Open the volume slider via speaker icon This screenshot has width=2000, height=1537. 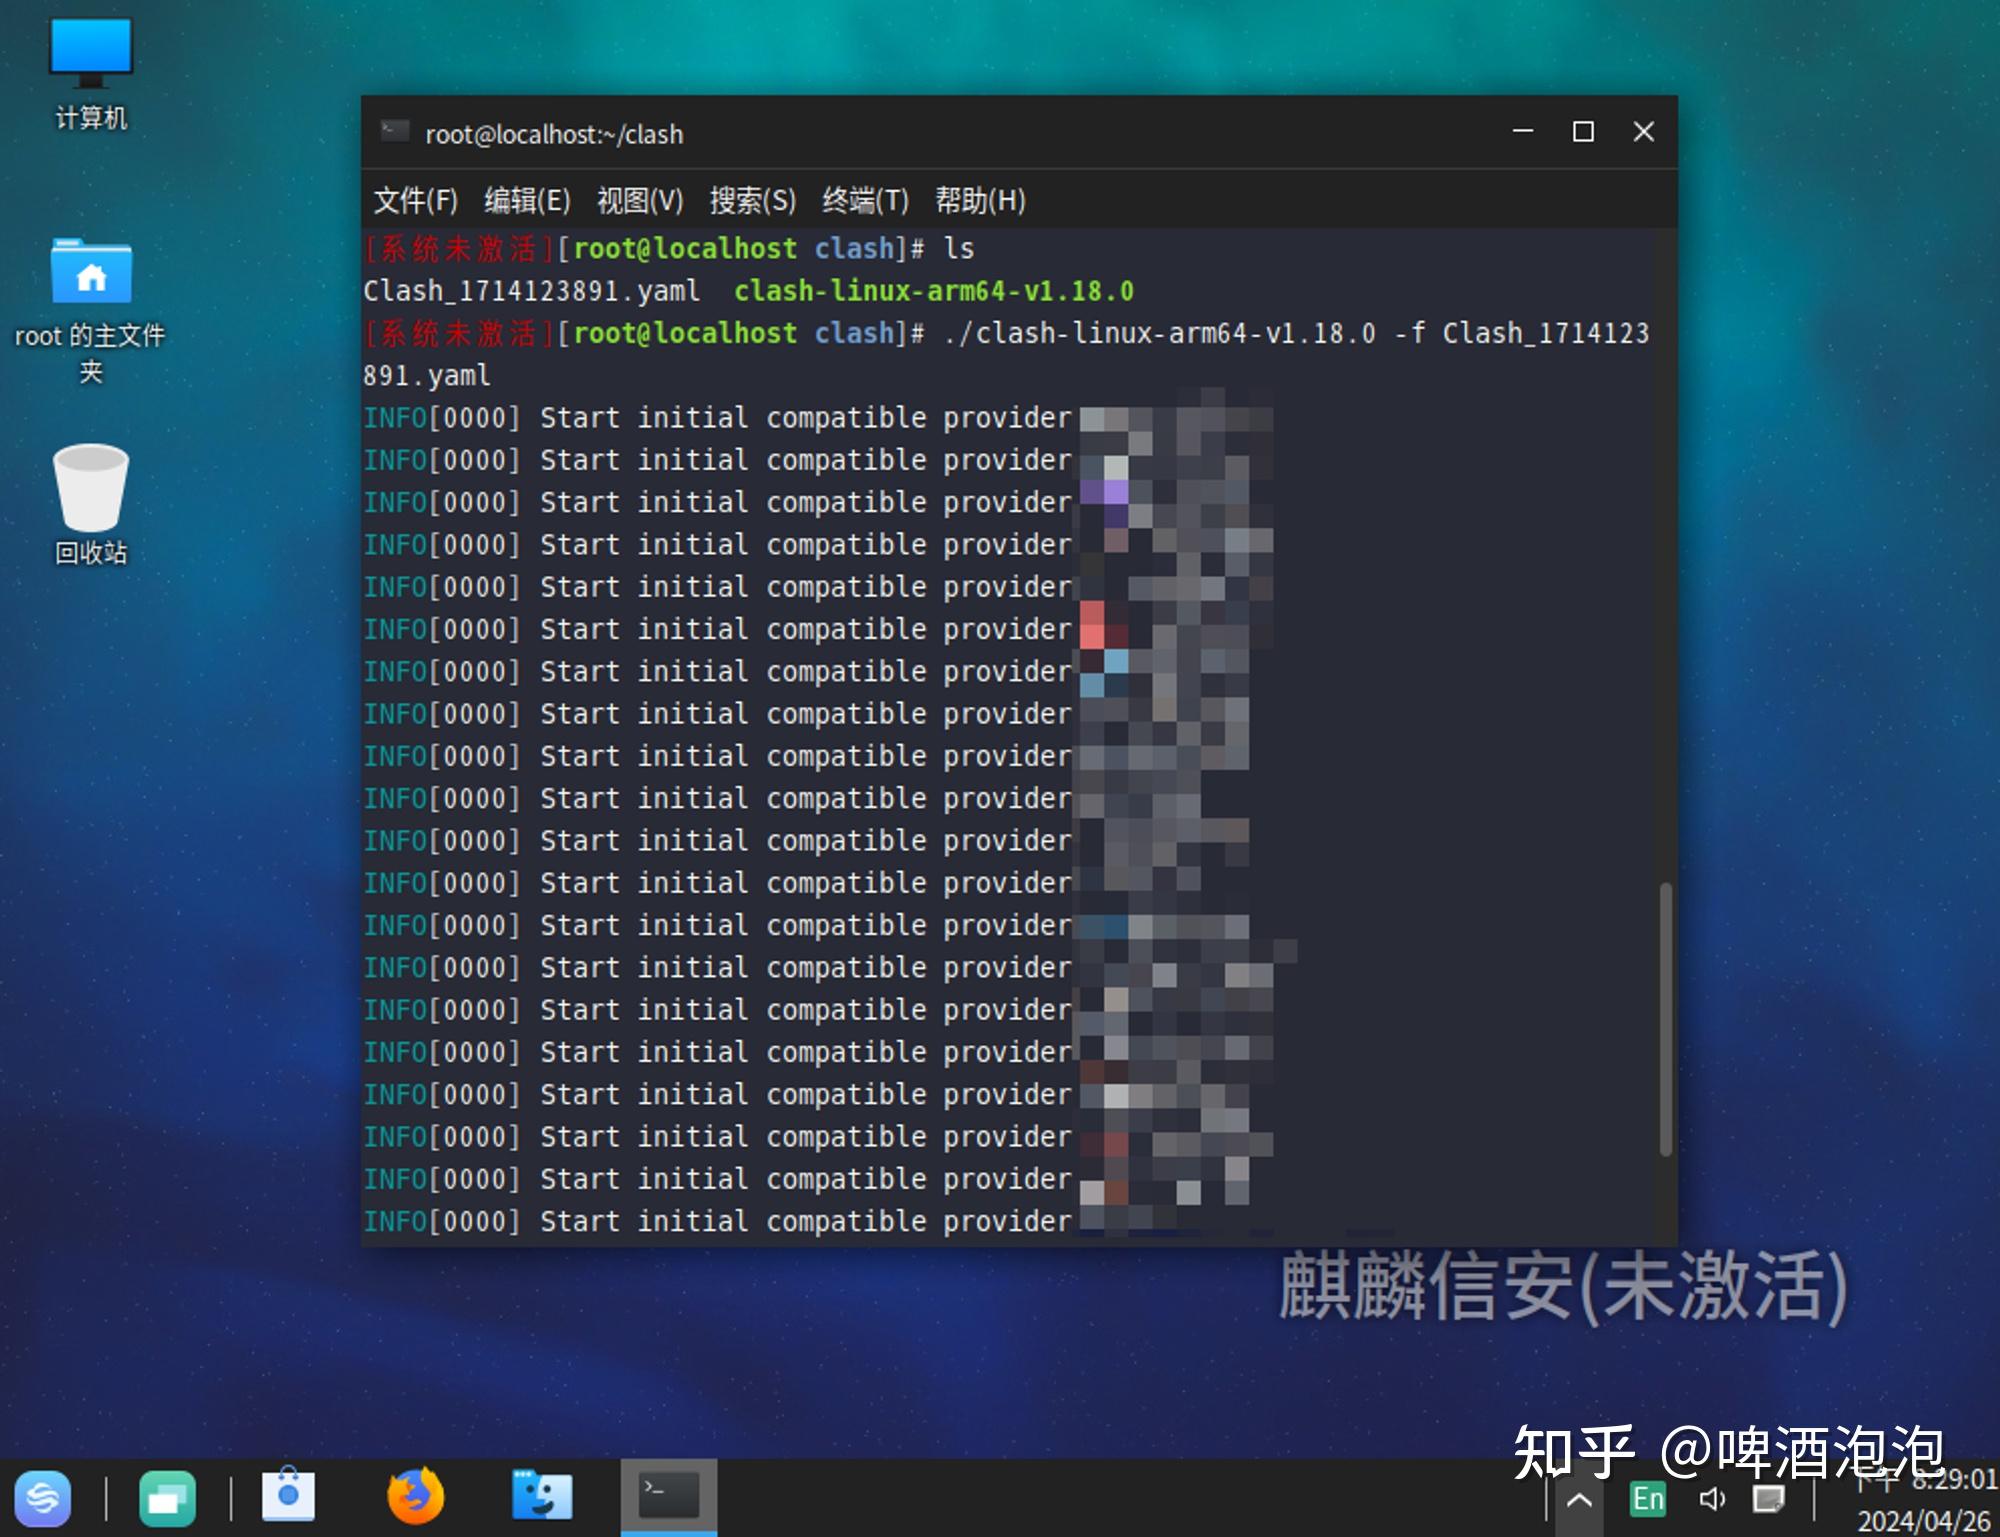pos(1712,1498)
